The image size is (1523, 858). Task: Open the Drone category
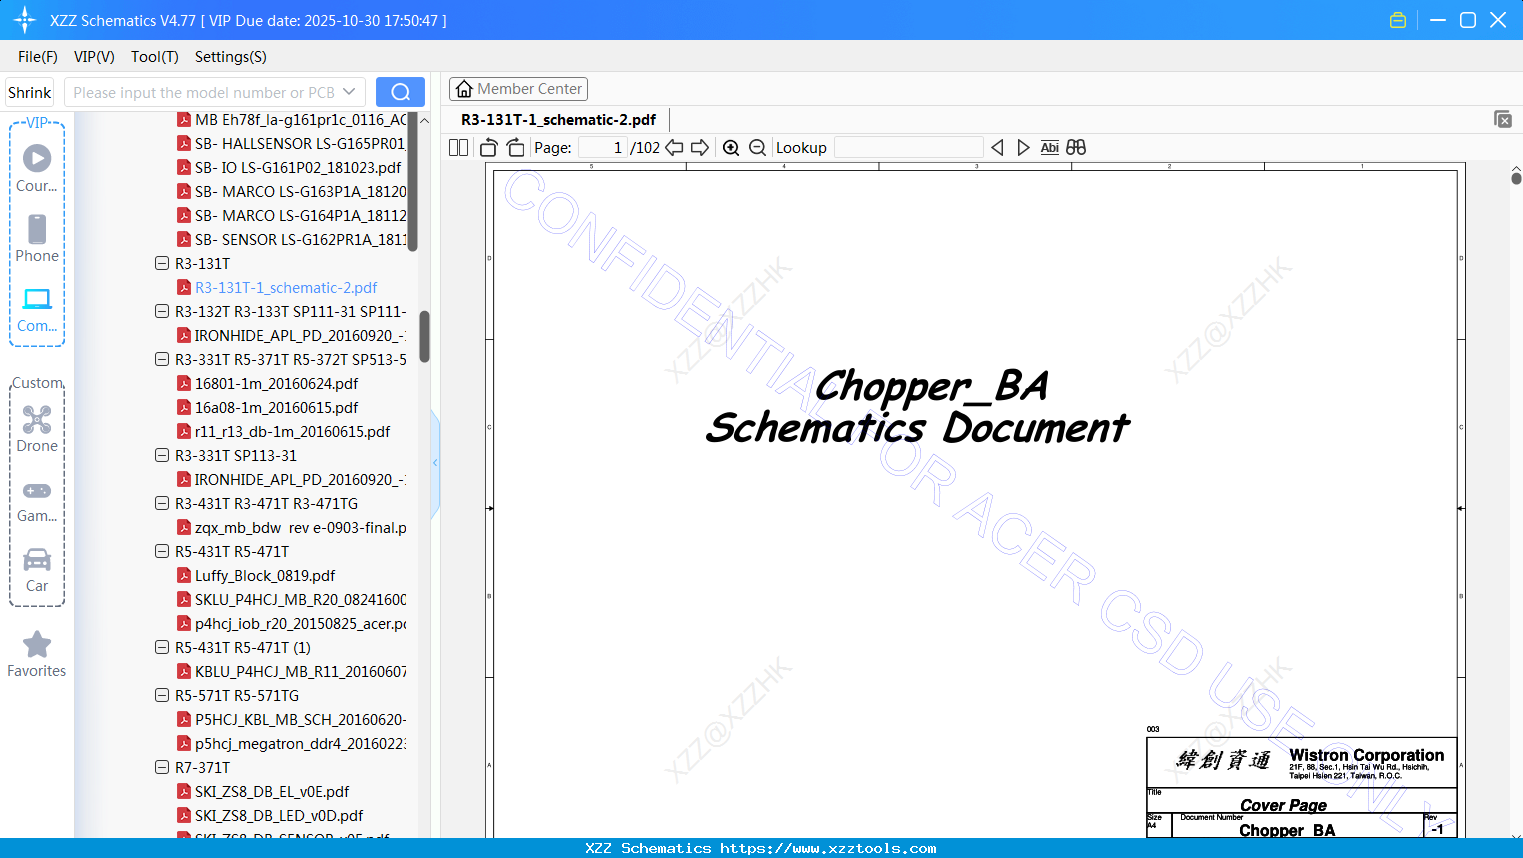(x=37, y=428)
